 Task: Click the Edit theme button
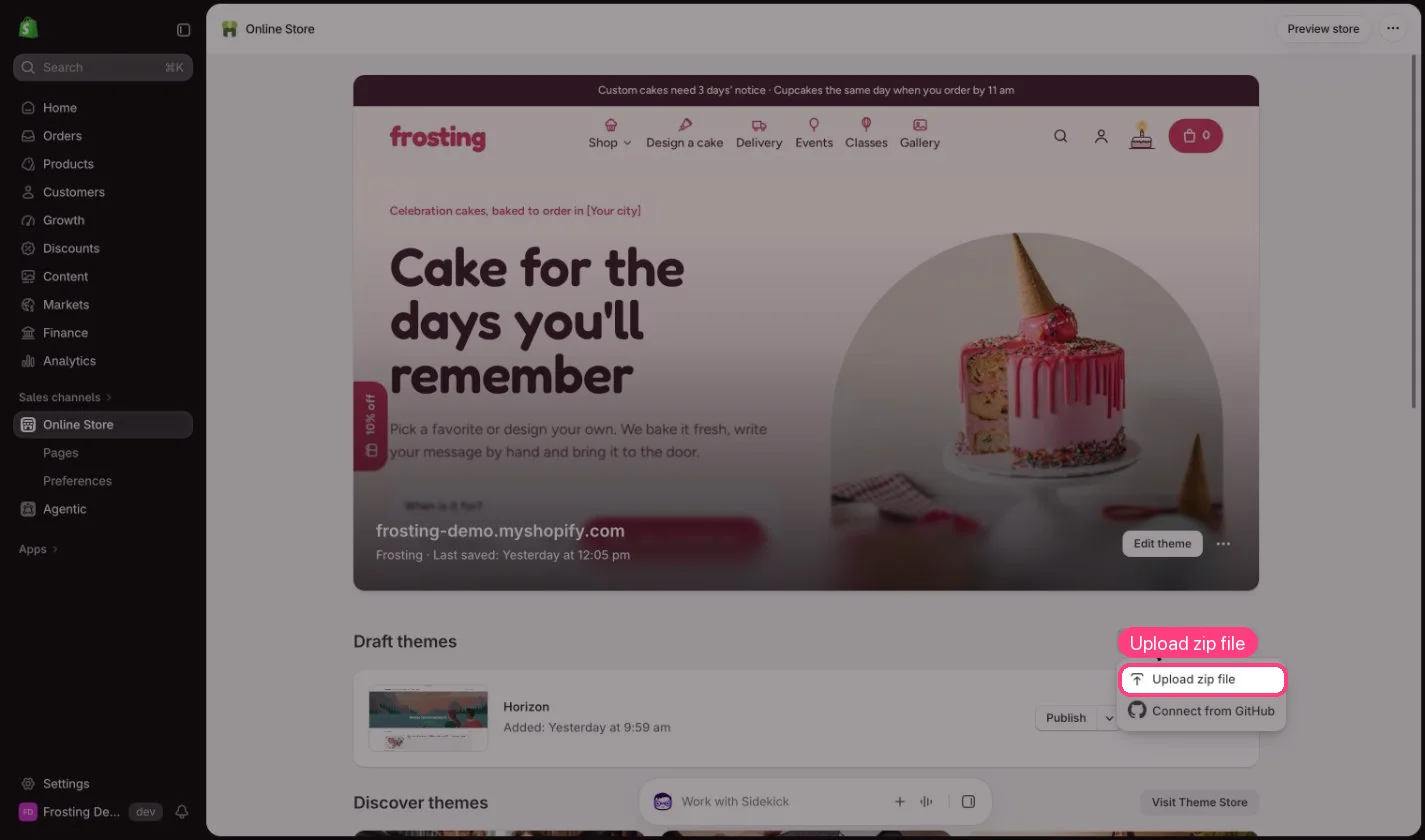click(x=1162, y=544)
